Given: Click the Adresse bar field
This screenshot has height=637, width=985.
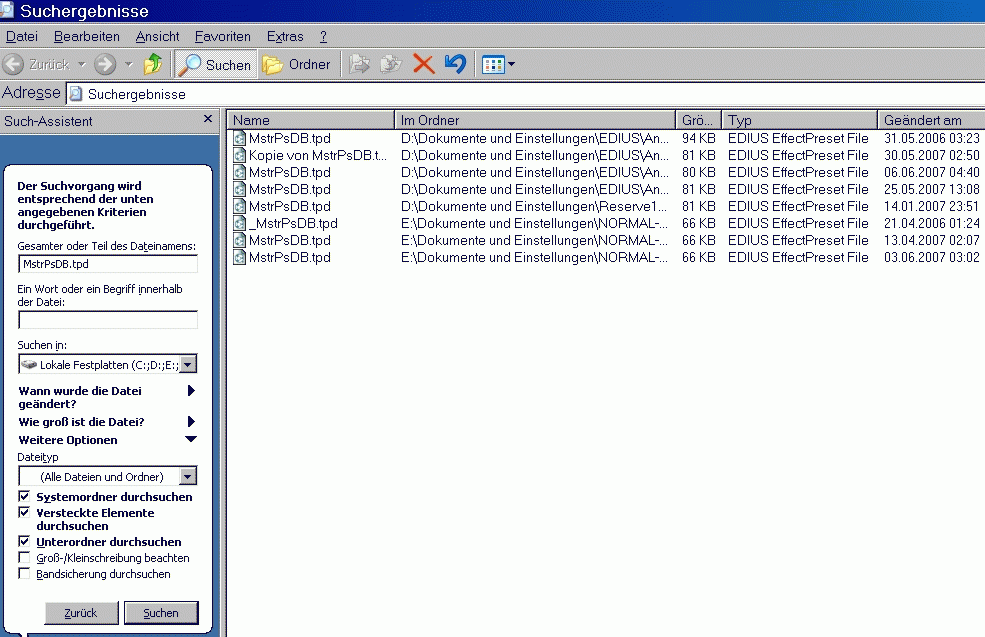Looking at the screenshot, I should pos(525,94).
